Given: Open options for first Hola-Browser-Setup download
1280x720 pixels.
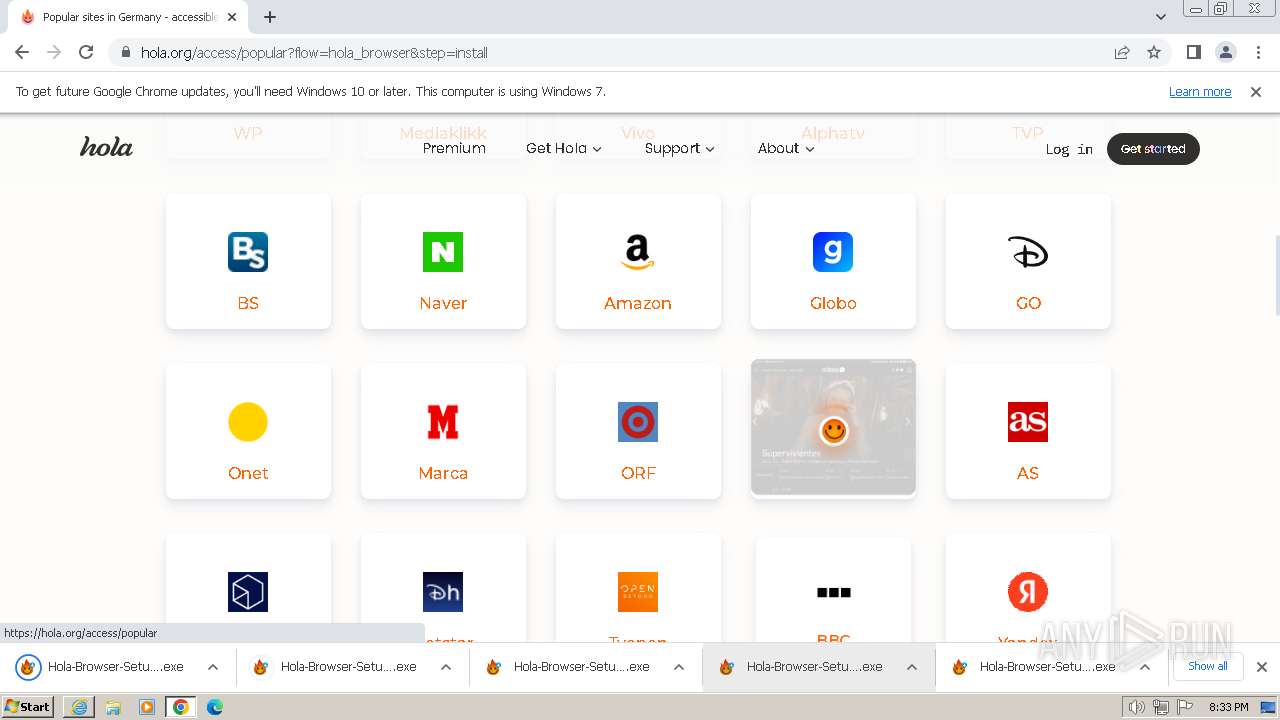Looking at the screenshot, I should (213, 667).
